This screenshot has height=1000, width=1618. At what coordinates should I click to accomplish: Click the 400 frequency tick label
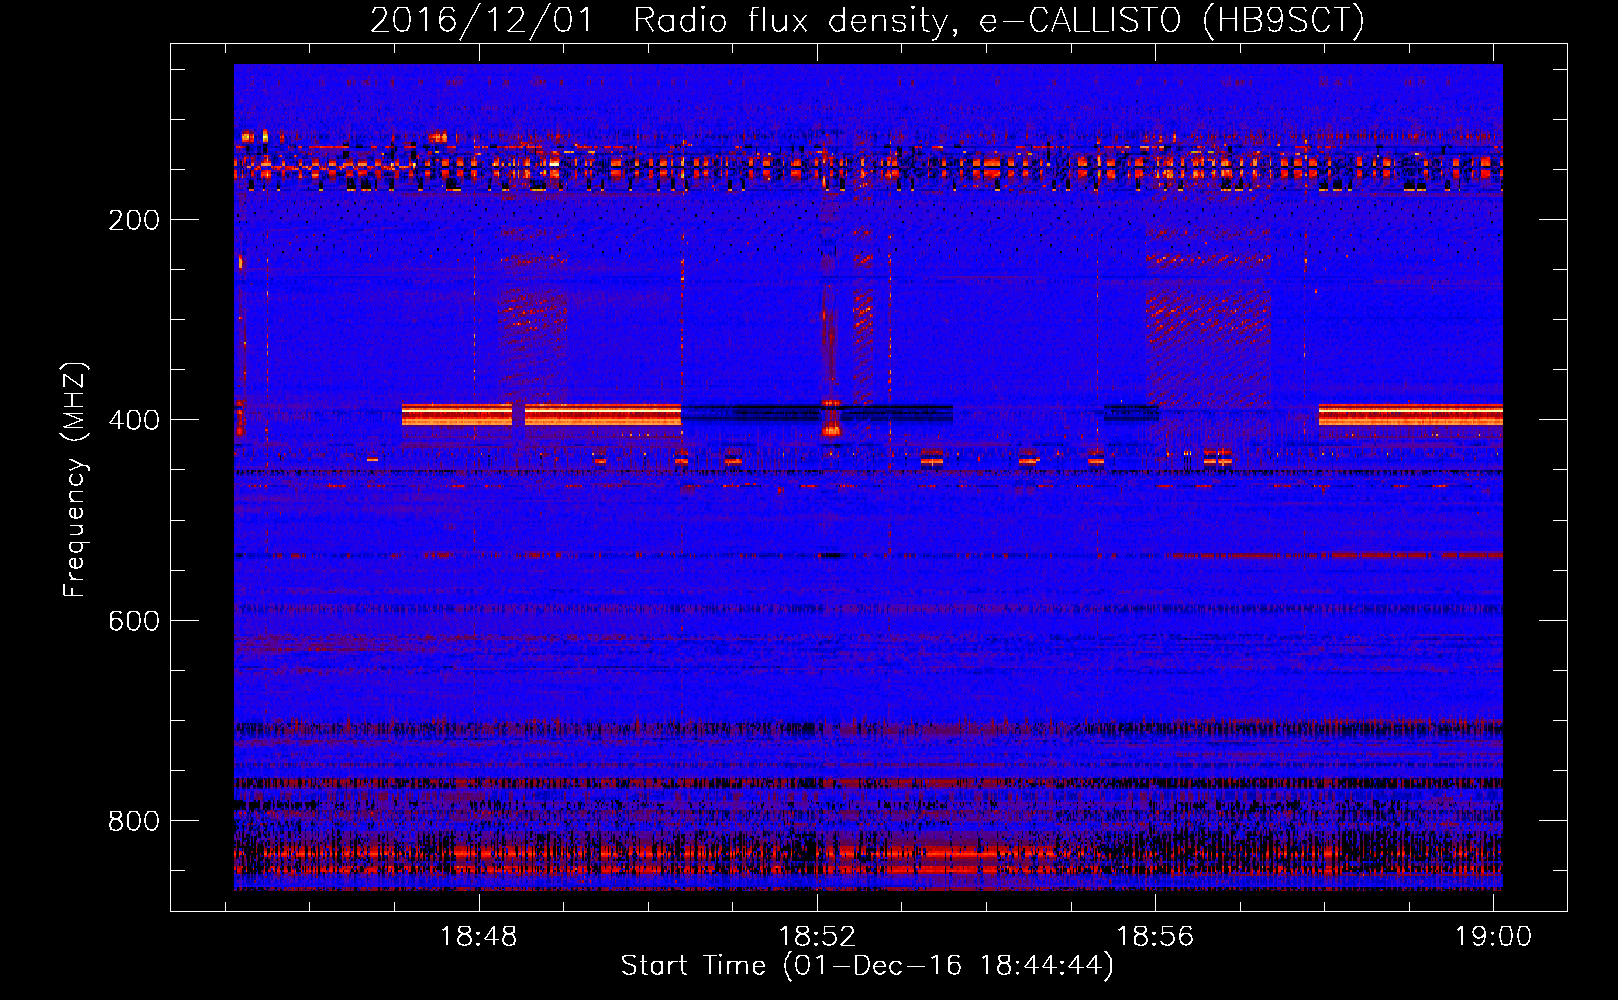[x=134, y=420]
